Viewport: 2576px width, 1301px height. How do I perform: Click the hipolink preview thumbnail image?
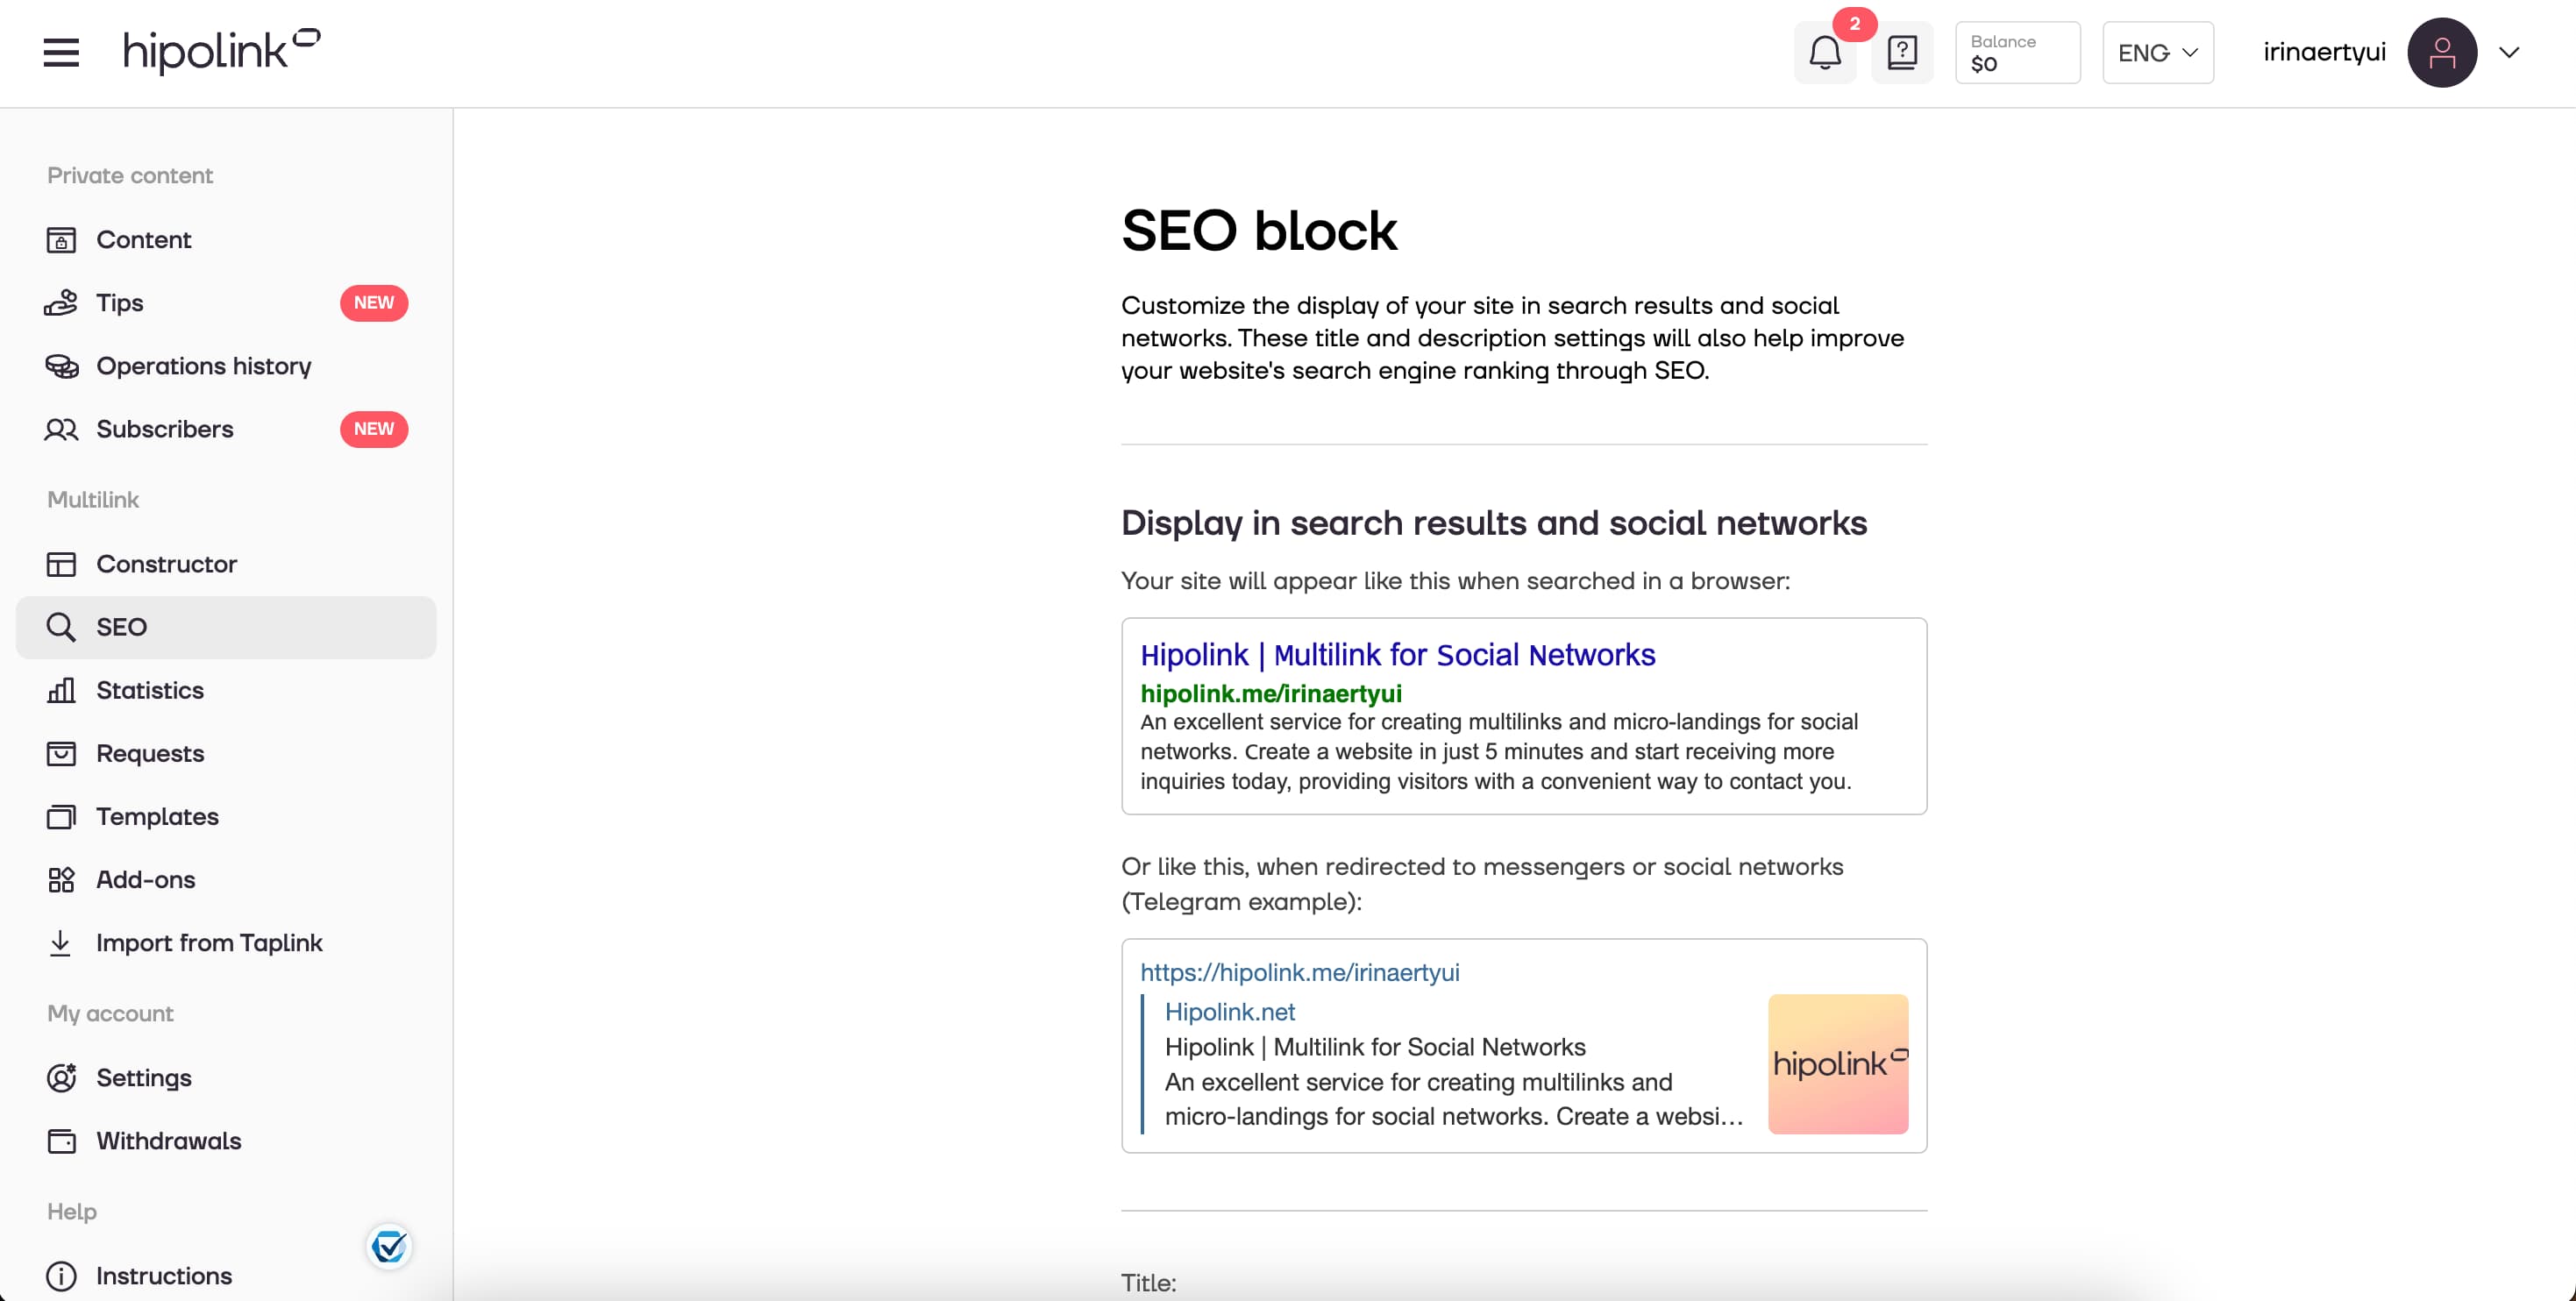click(x=1838, y=1064)
